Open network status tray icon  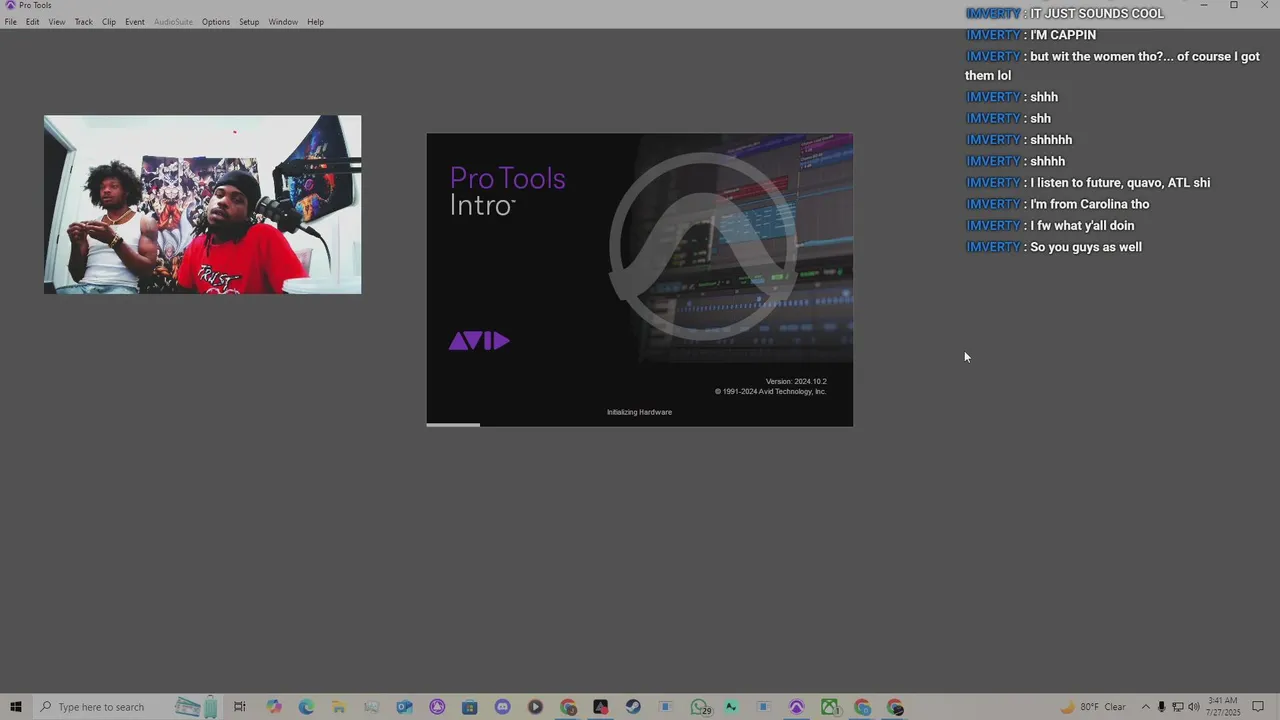click(x=1177, y=707)
